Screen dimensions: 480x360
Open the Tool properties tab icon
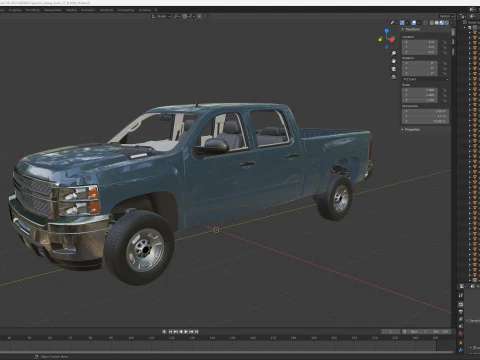[x=461, y=295]
